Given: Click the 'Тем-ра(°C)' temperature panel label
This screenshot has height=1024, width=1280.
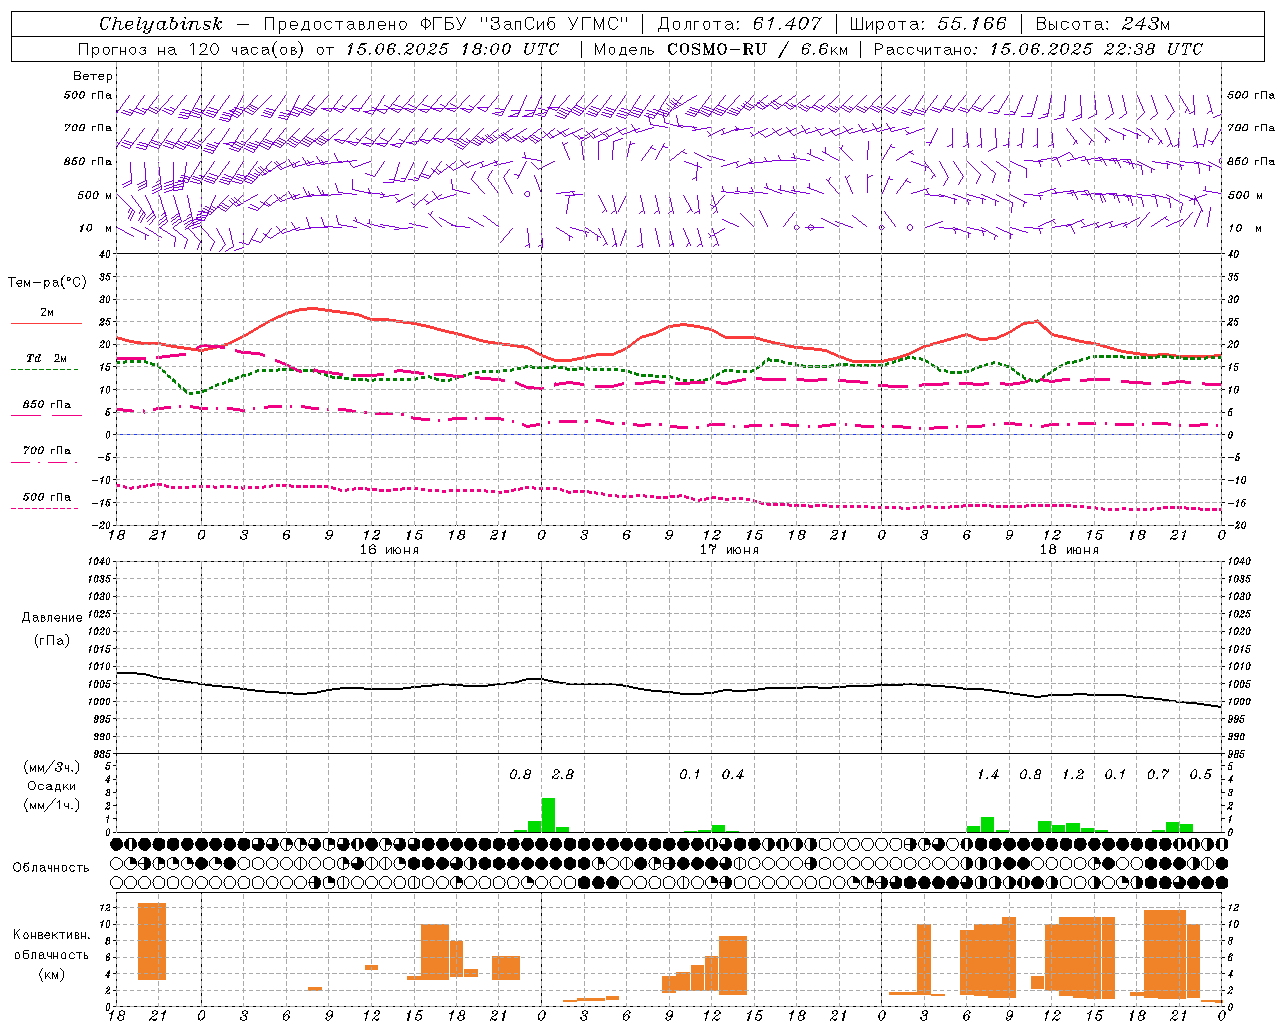Looking at the screenshot, I should [x=47, y=283].
